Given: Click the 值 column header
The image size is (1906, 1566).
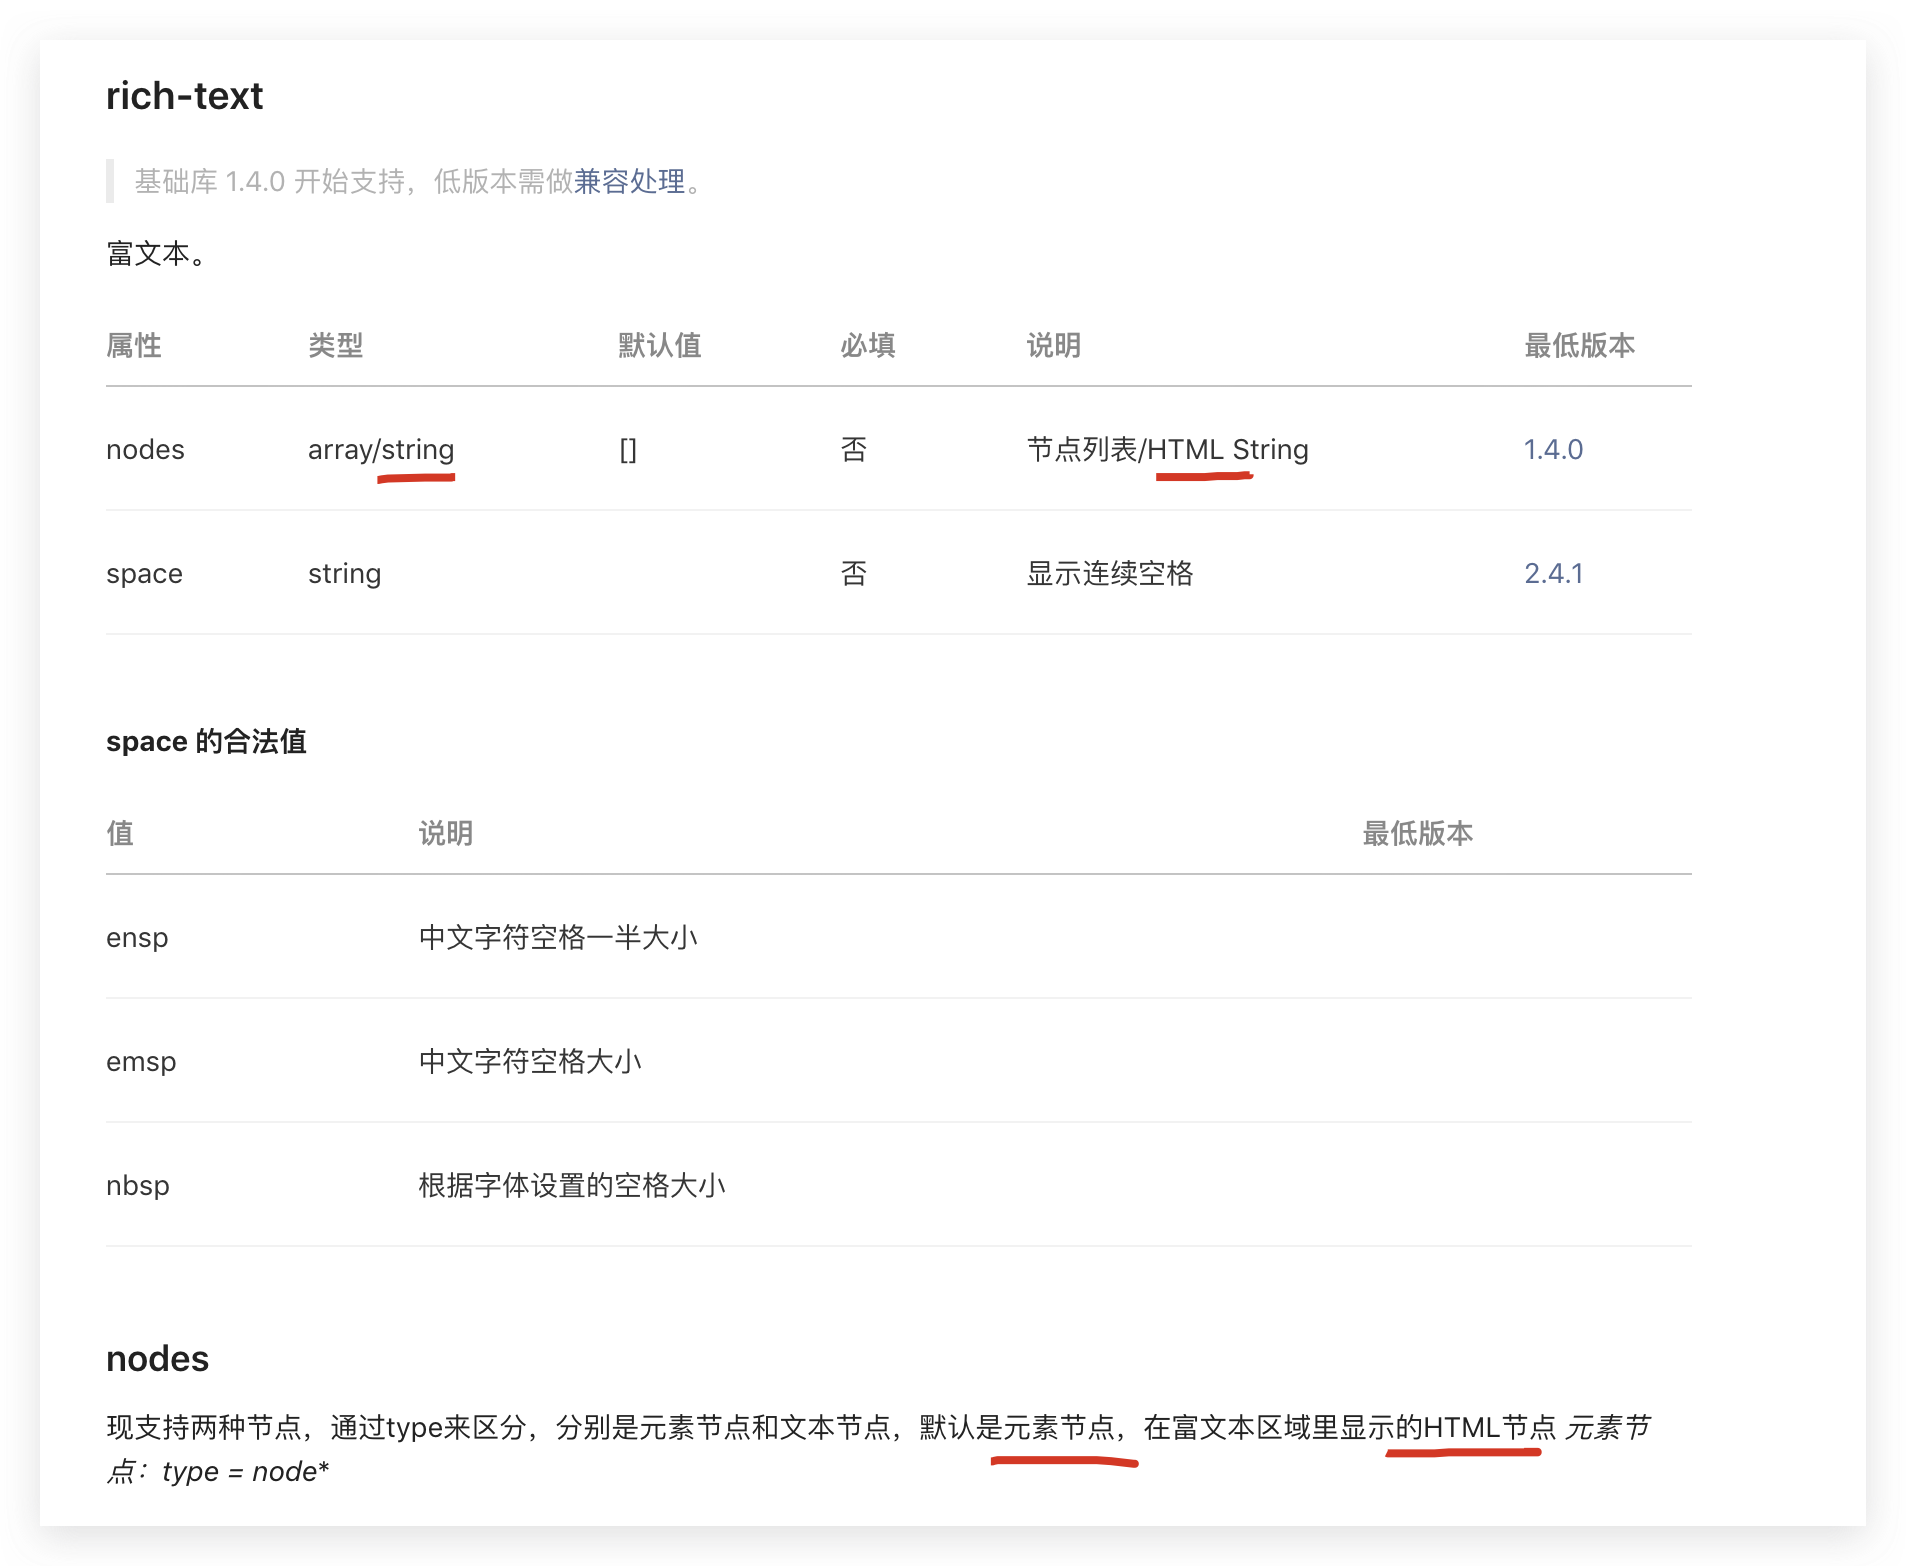Looking at the screenshot, I should [120, 834].
